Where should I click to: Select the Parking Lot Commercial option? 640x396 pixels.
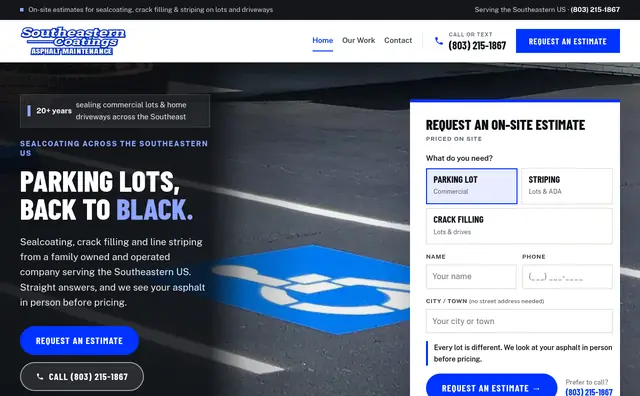coord(471,186)
